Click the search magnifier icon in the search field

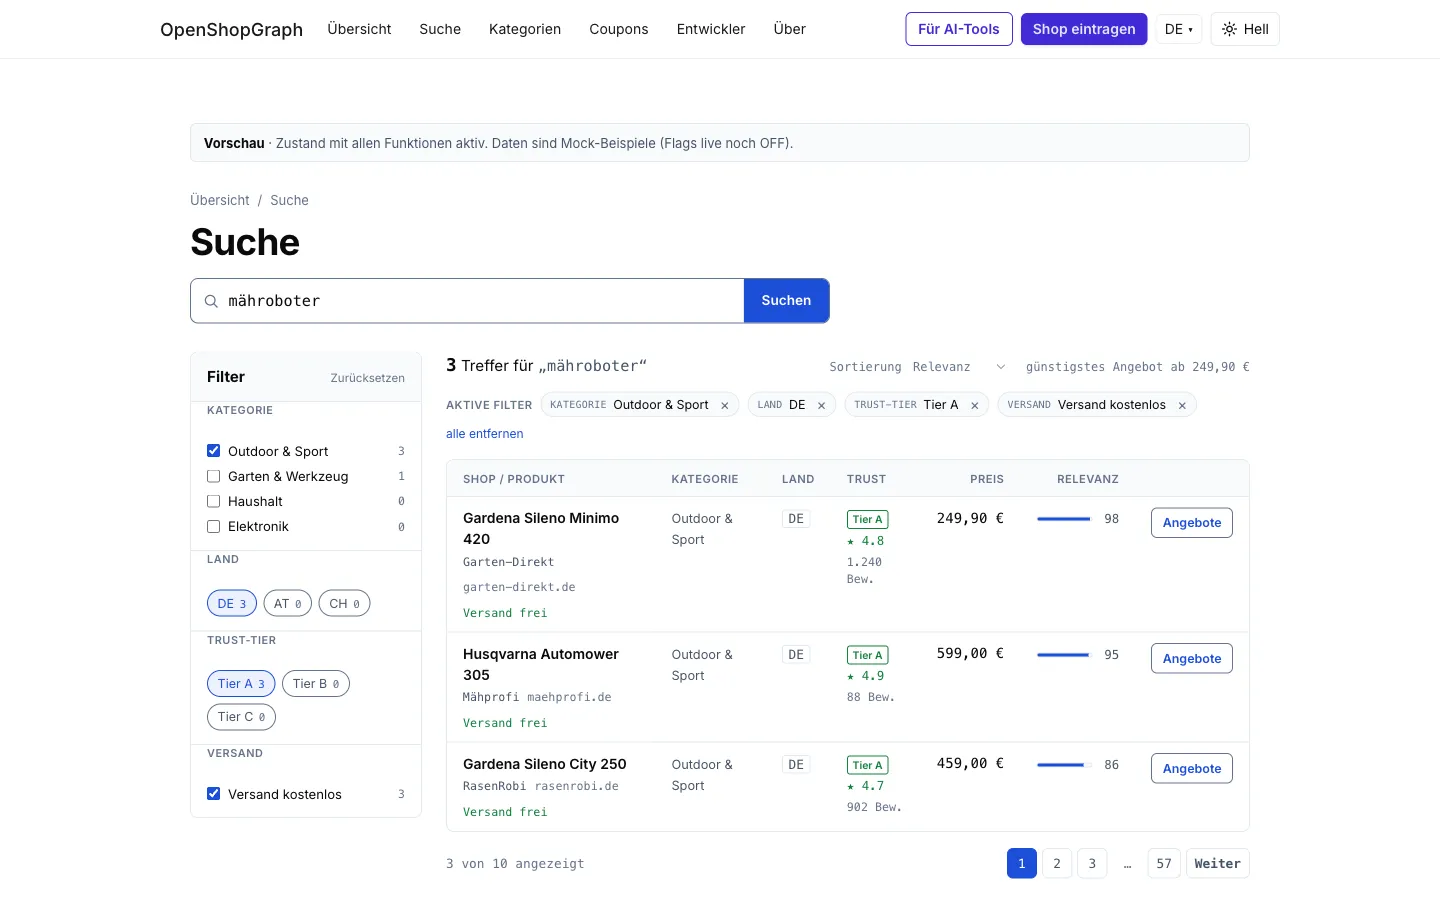[x=211, y=301]
